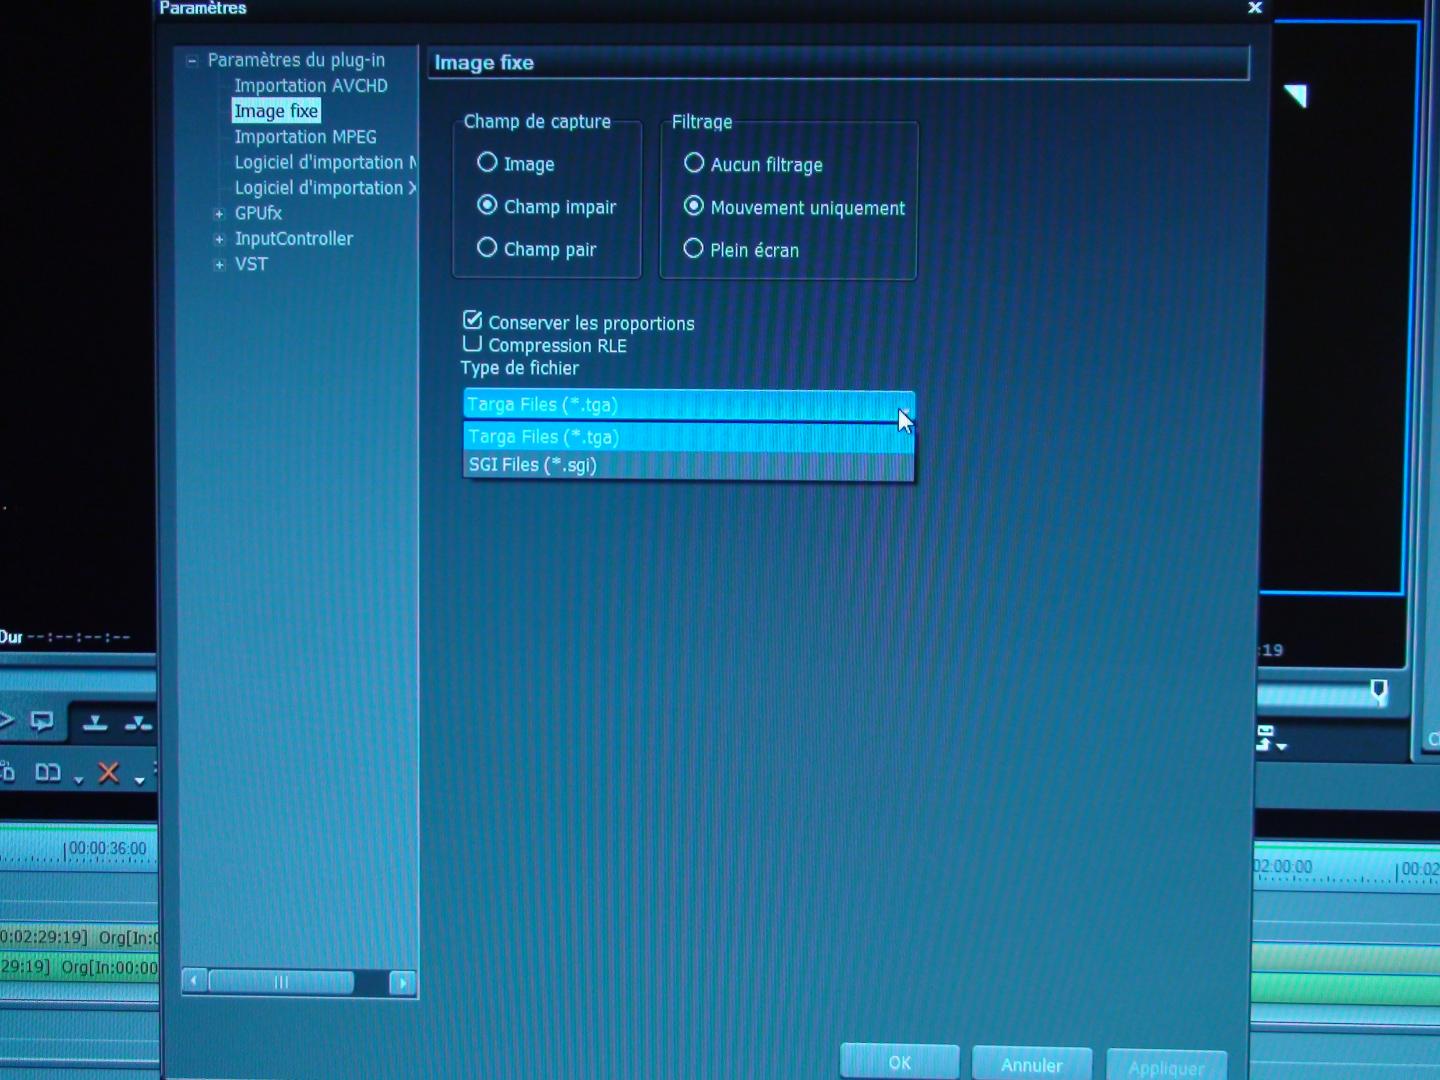Open the dropdown arrow beside the red X icon

(x=140, y=779)
